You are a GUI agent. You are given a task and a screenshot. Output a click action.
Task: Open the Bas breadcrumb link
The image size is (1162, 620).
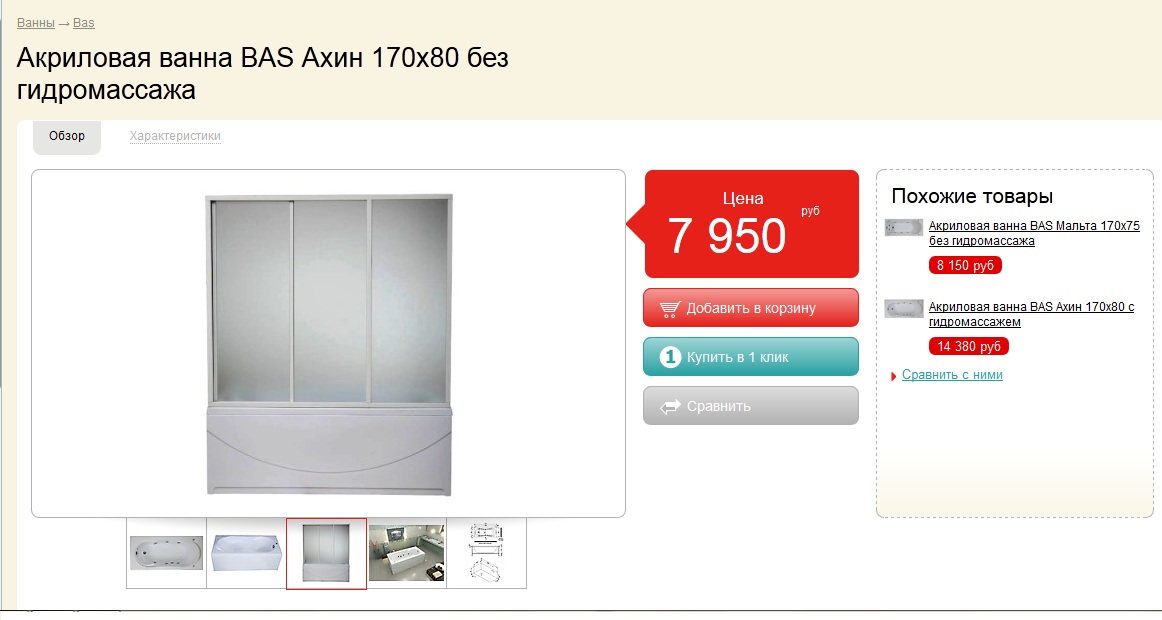84,23
